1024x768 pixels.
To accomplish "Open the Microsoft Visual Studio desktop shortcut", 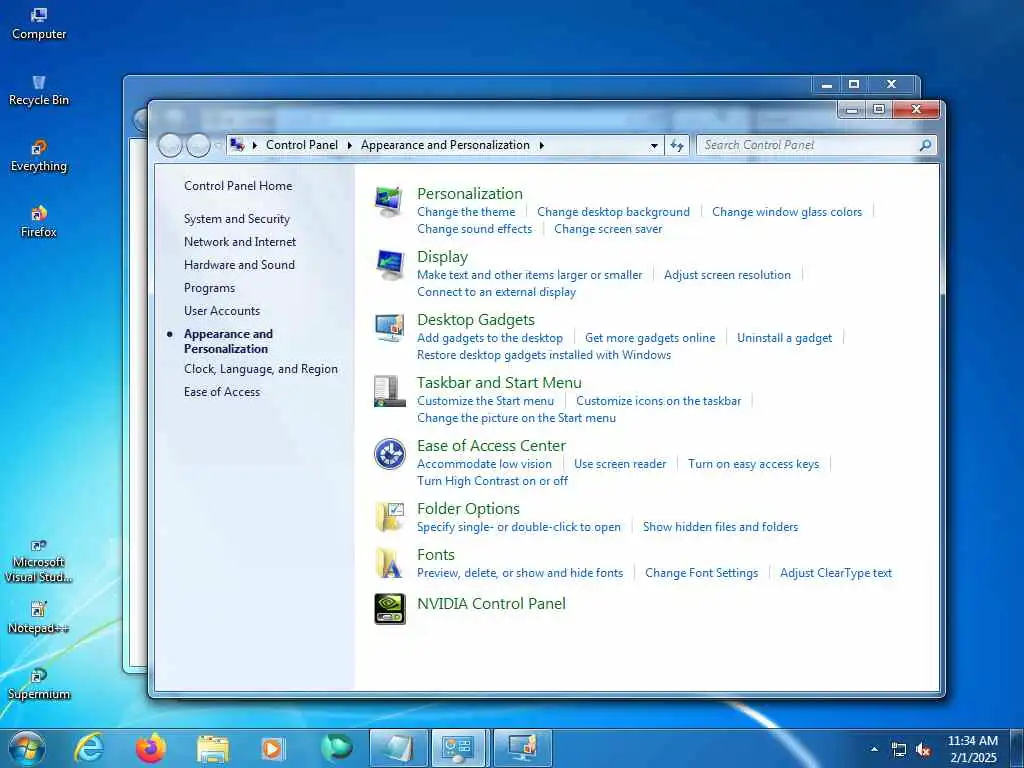I will pyautogui.click(x=39, y=561).
